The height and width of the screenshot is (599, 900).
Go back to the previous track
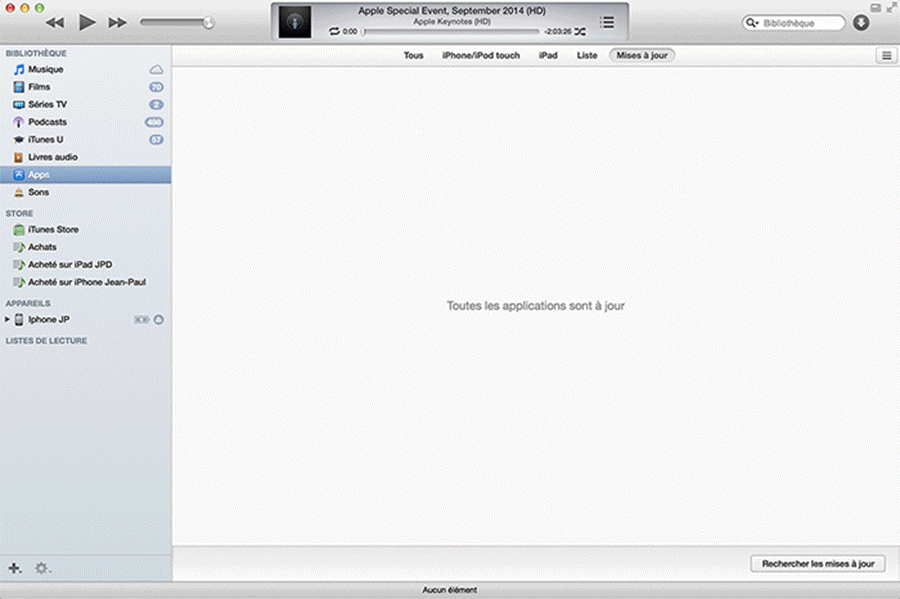(x=55, y=22)
